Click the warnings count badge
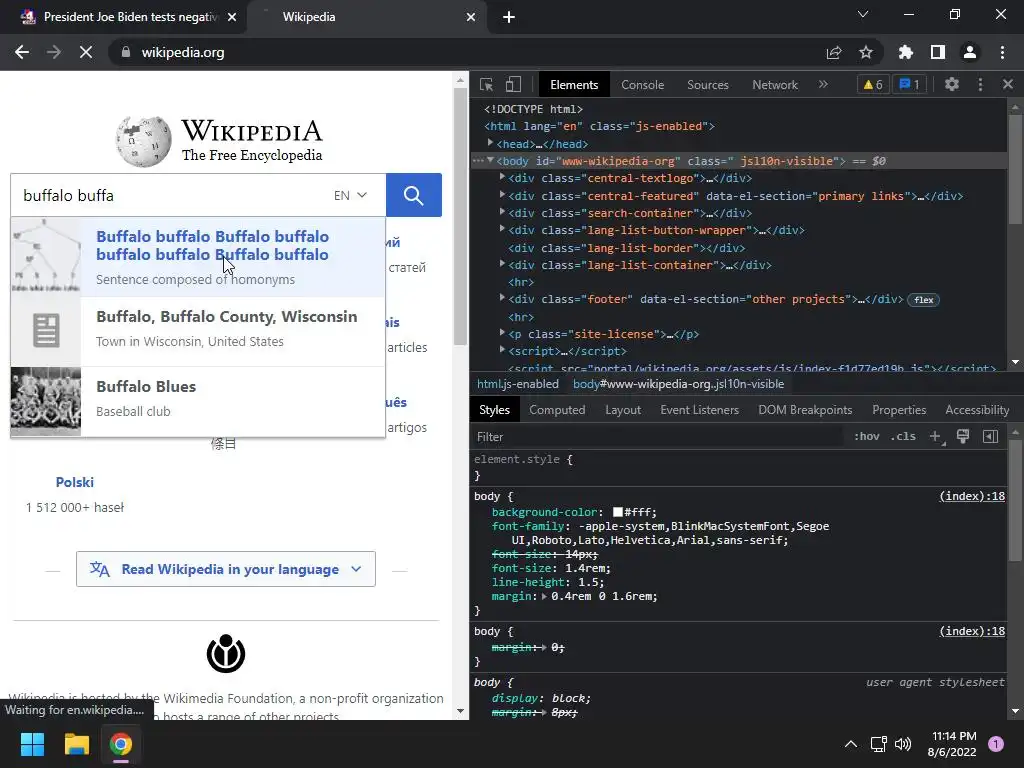Viewport: 1024px width, 768px height. pyautogui.click(x=873, y=84)
